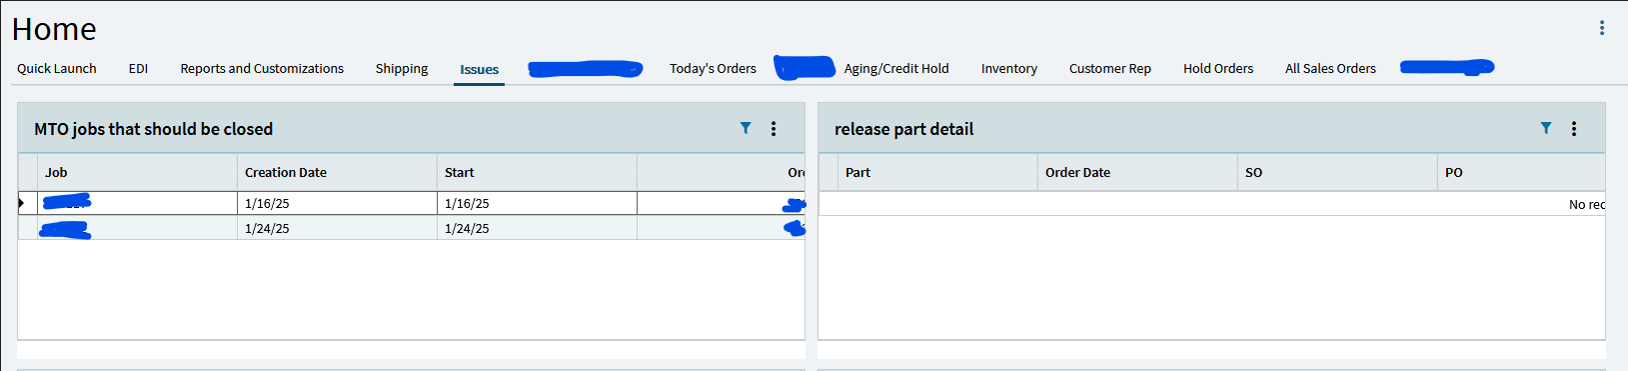The image size is (1628, 371).
Task: Open overflow menu of MTO jobs panel
Action: 773,128
